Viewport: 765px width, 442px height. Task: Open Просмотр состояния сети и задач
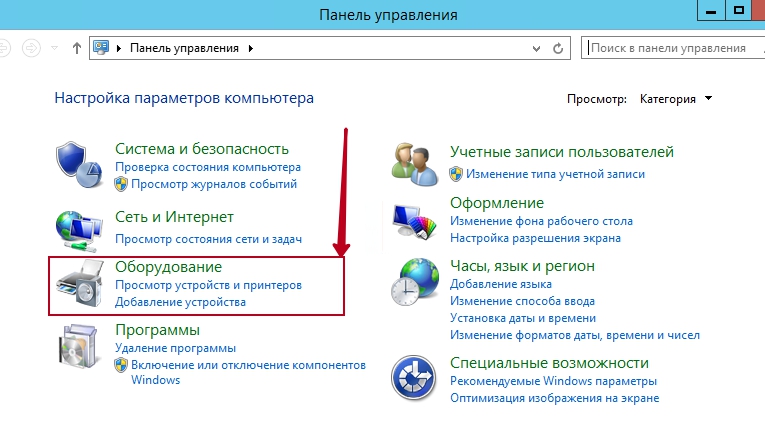208,239
